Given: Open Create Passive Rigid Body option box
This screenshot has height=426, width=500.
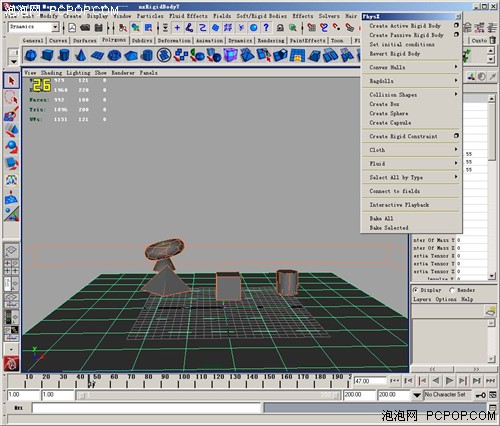Looking at the screenshot, I should tap(456, 34).
